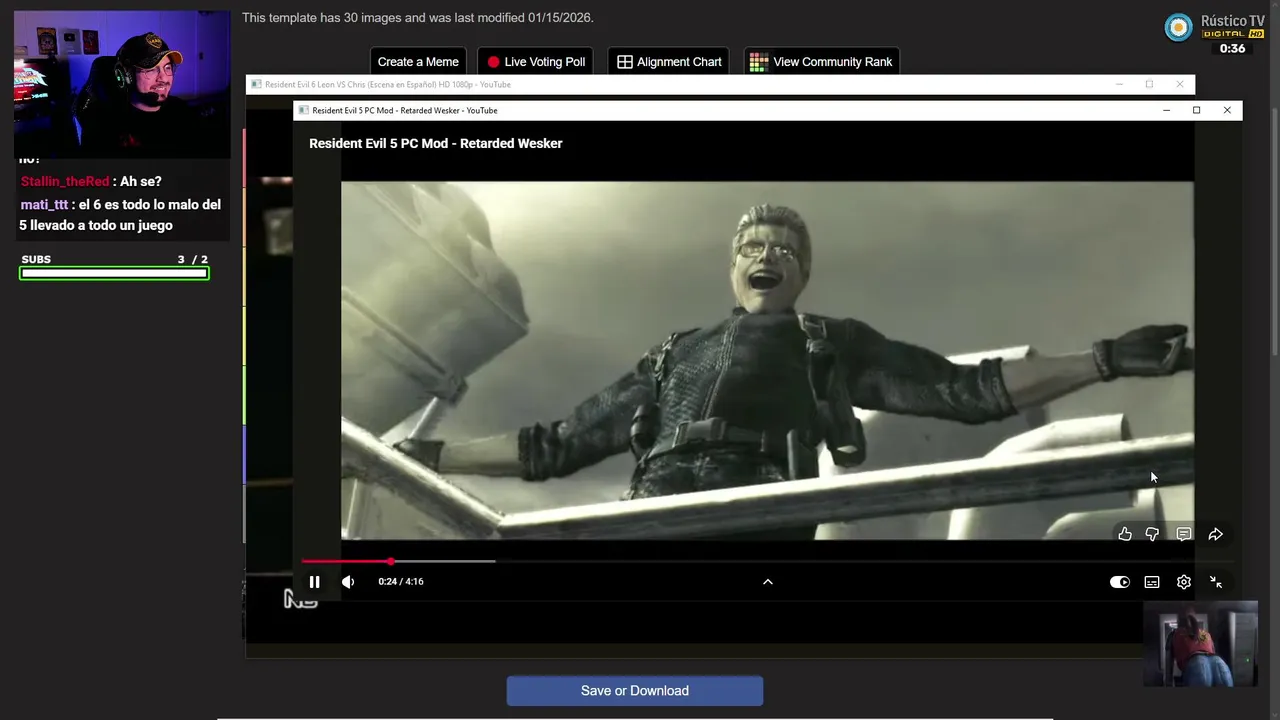The width and height of the screenshot is (1280, 720).
Task: Click the streamer webcam overlay
Action: coord(122,85)
